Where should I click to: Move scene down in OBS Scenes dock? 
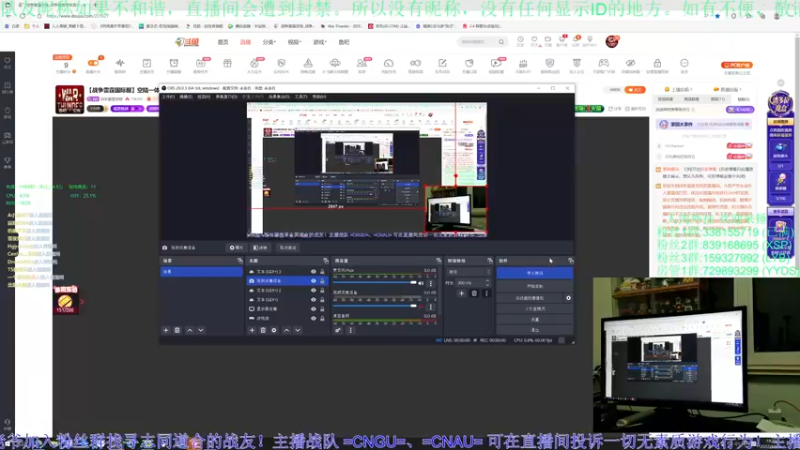coord(201,330)
